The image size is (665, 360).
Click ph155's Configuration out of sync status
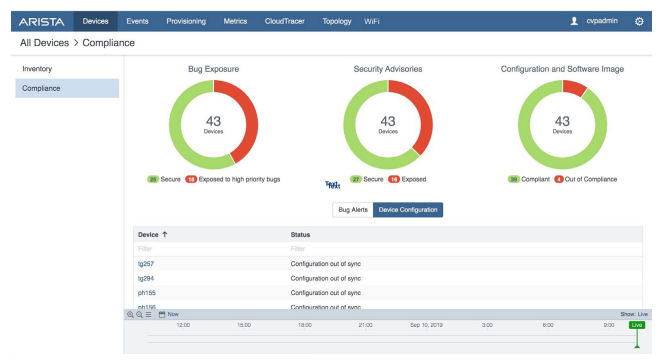[x=326, y=293]
